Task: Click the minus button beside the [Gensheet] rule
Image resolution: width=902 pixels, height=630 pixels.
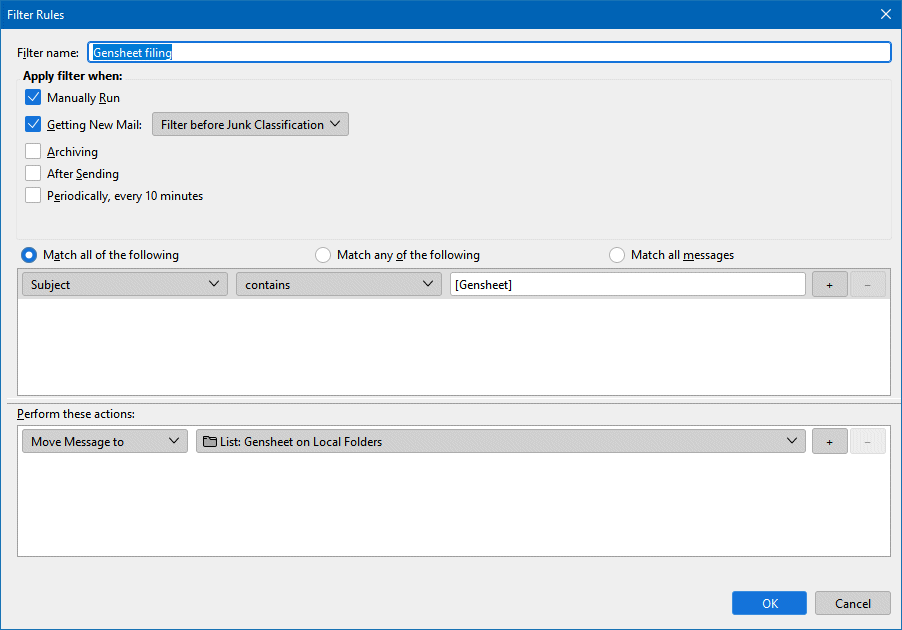Action: pyautogui.click(x=867, y=284)
